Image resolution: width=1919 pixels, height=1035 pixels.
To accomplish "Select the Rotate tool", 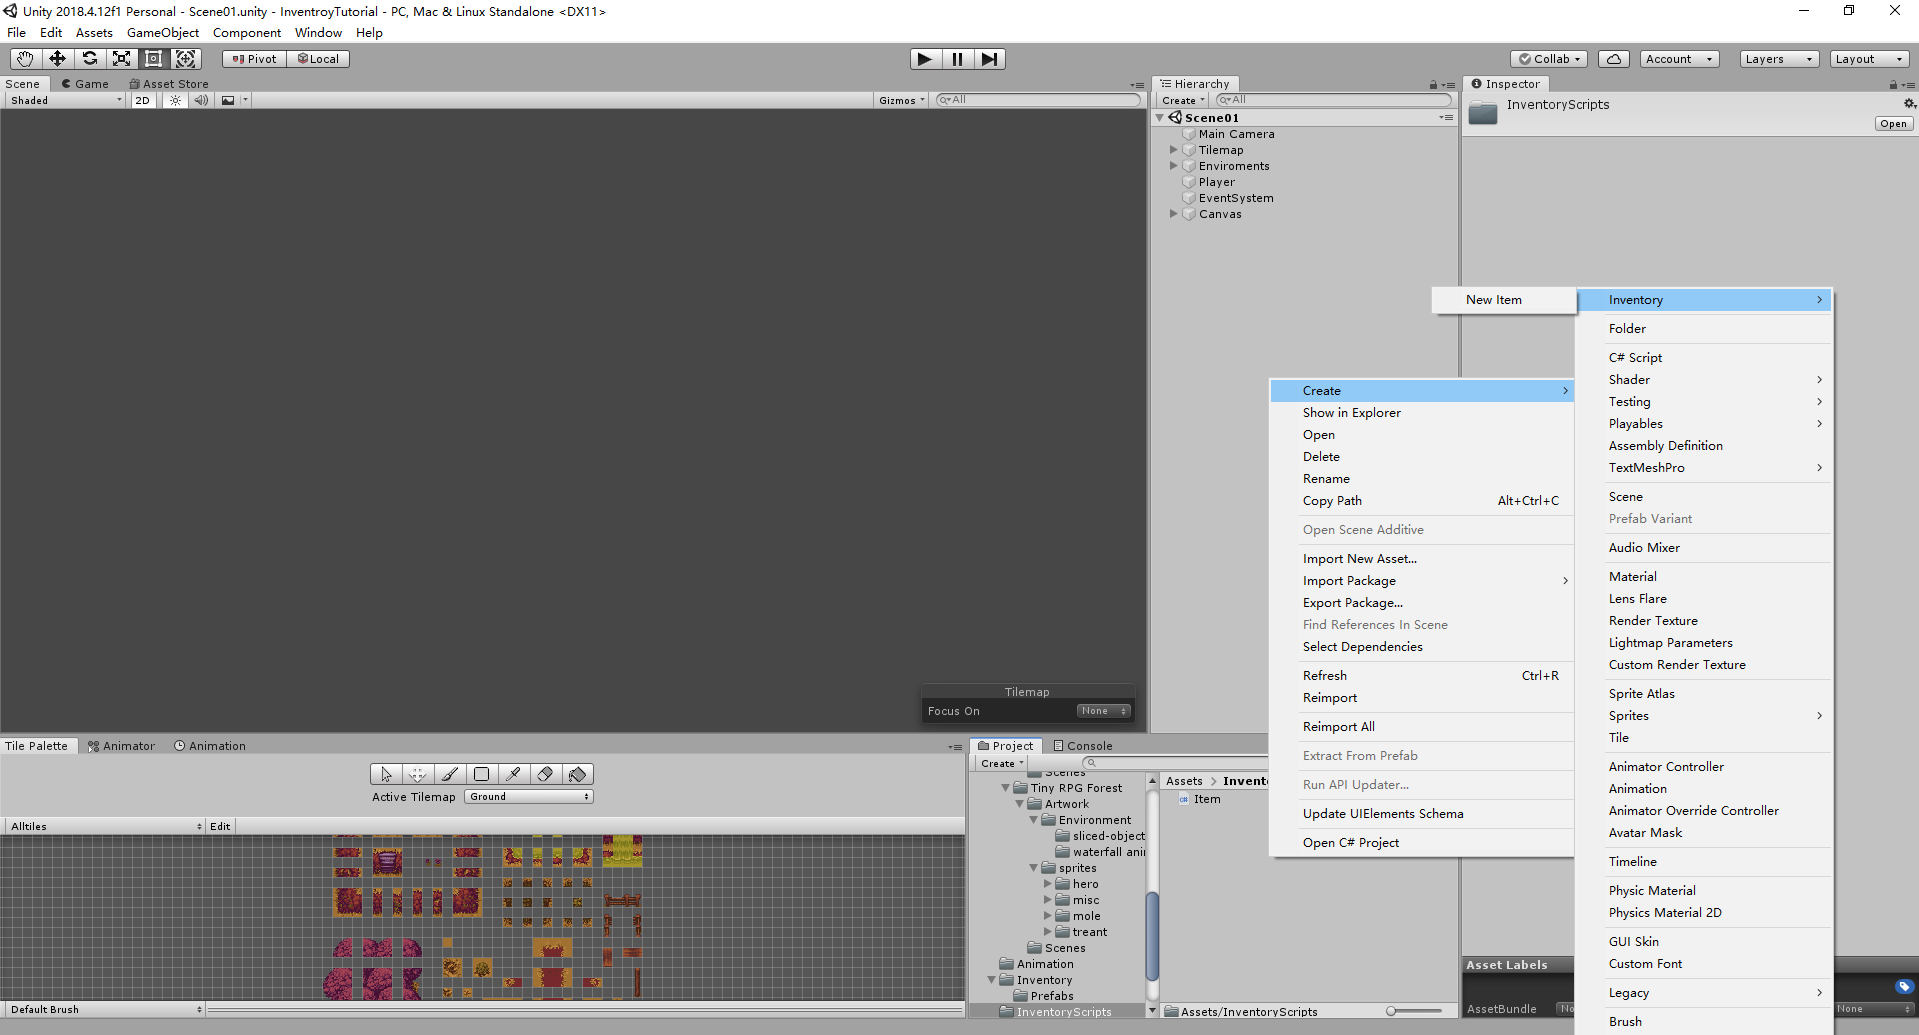I will (x=90, y=58).
